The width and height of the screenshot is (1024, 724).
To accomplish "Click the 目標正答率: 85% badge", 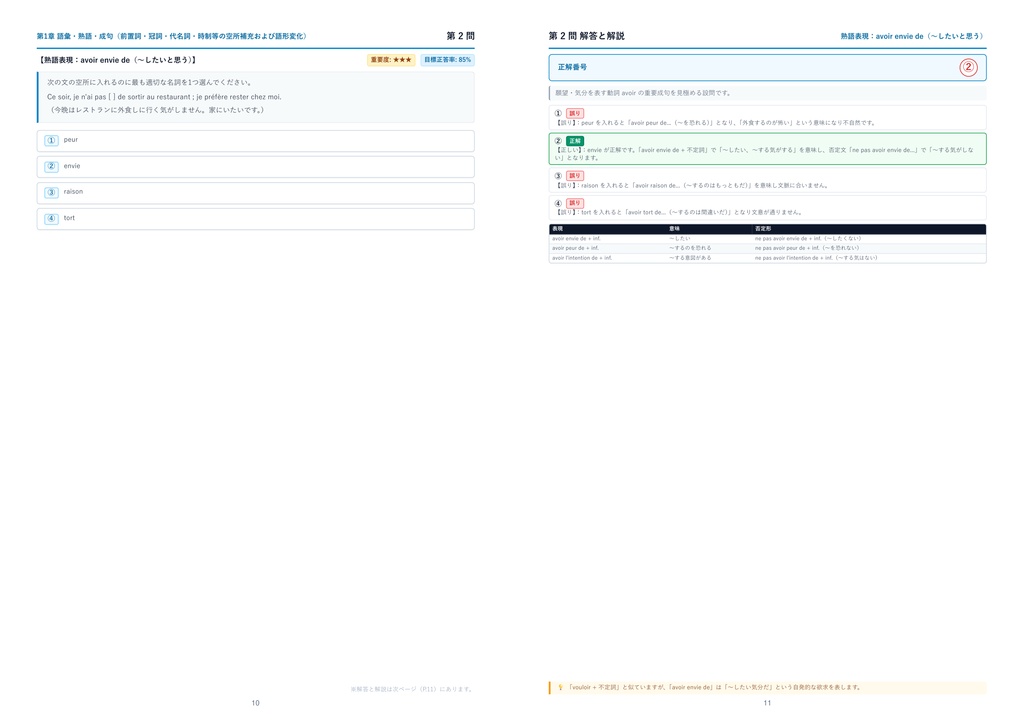I will (447, 60).
